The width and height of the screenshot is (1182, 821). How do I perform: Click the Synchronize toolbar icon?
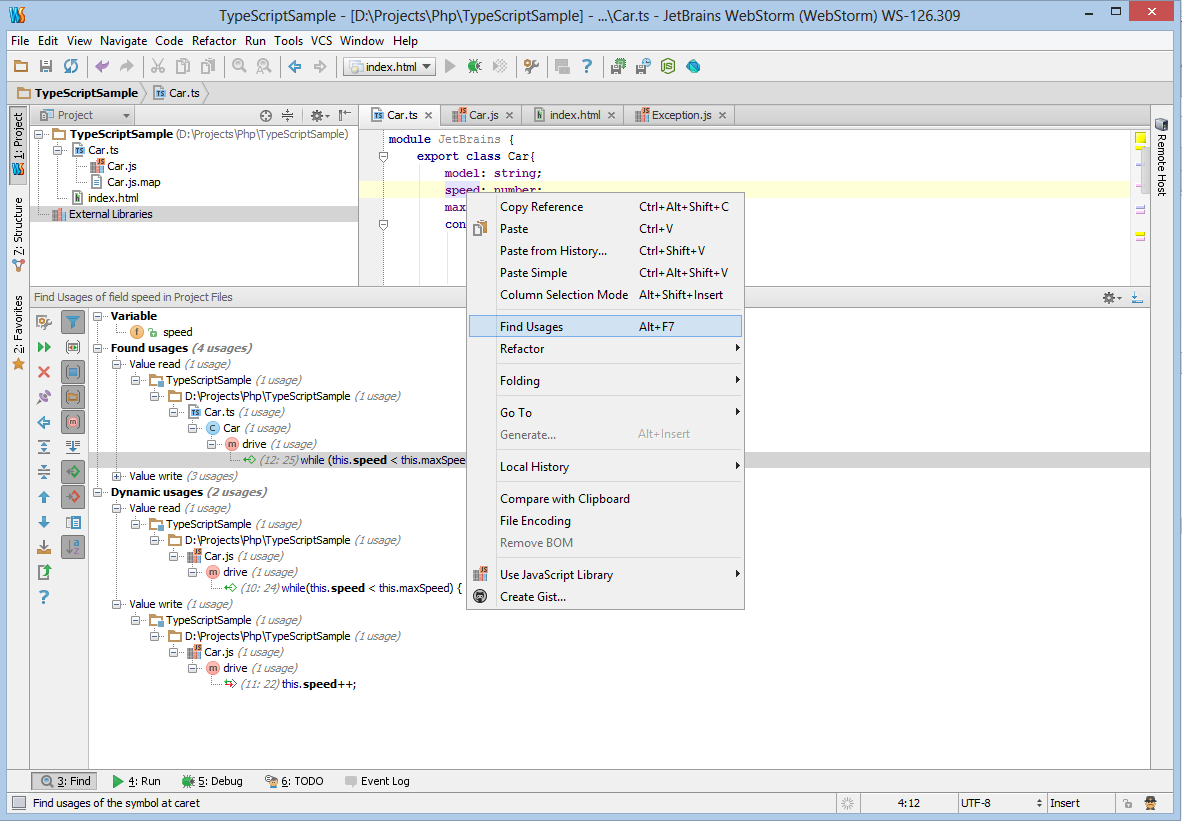click(71, 66)
